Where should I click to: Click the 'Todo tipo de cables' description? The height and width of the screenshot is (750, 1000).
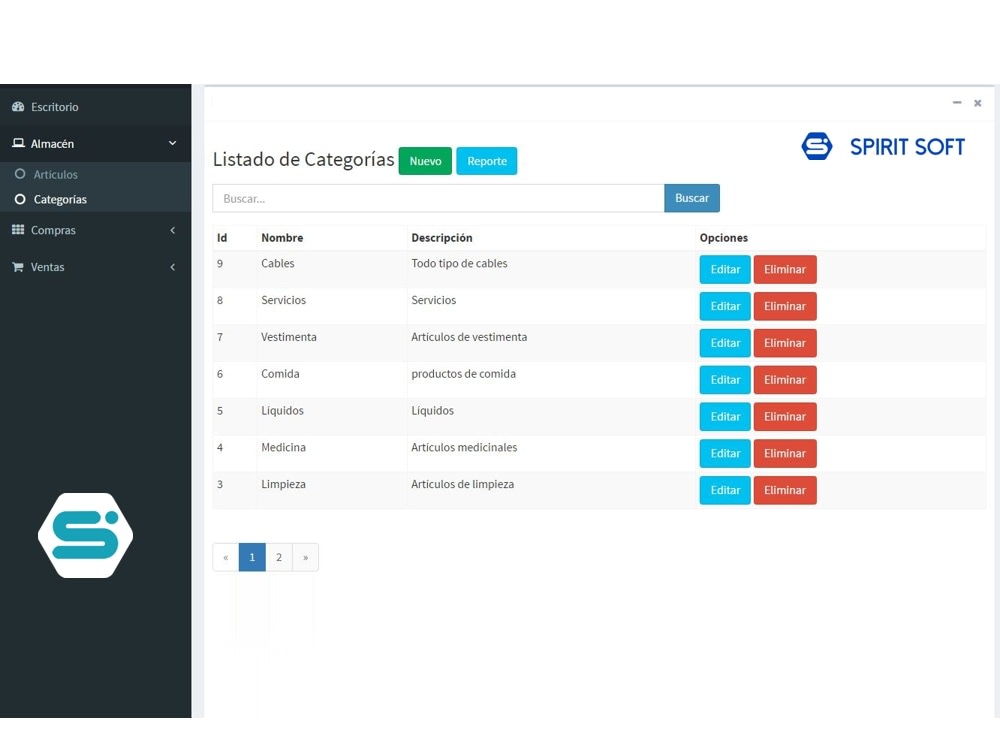(459, 263)
